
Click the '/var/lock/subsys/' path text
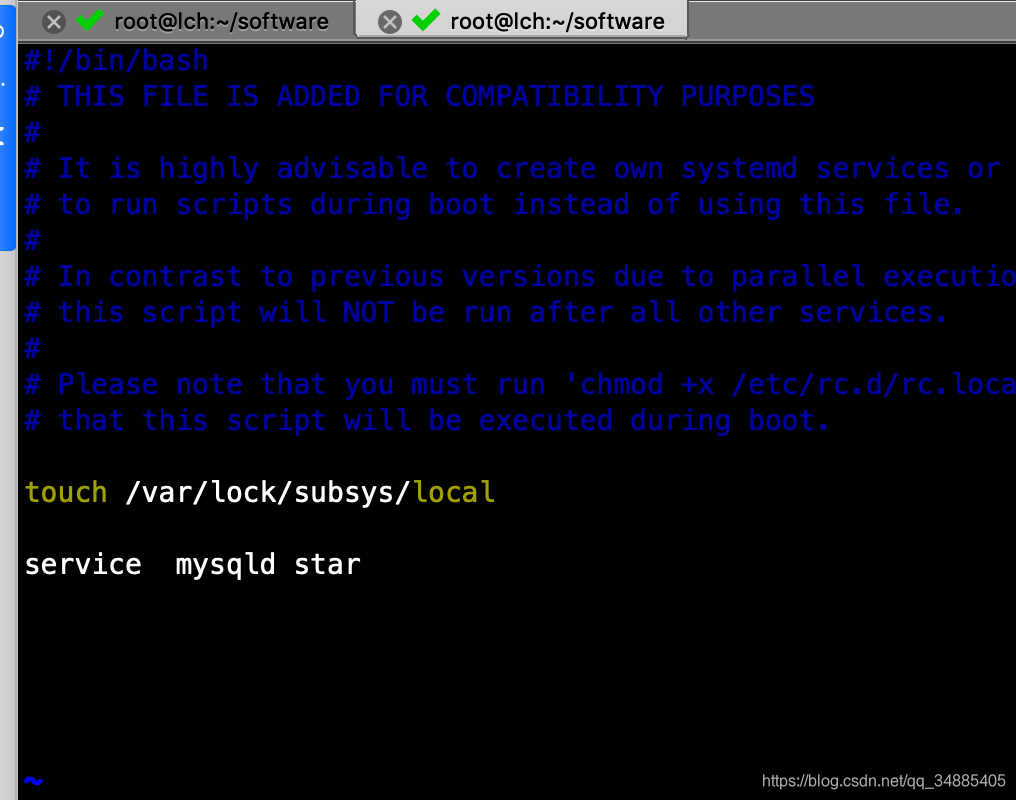[268, 493]
